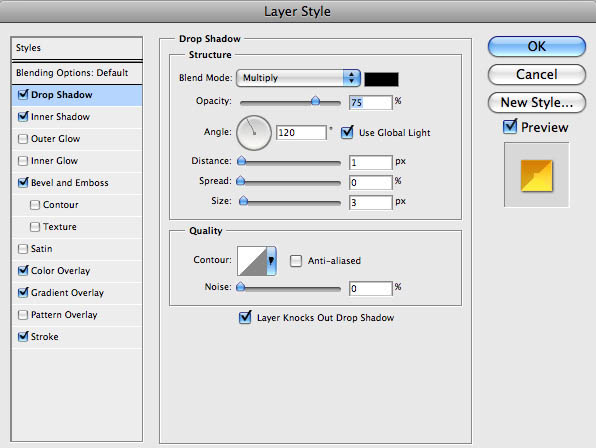This screenshot has height=448, width=596.
Task: Click the Cancel button
Action: pyautogui.click(x=536, y=74)
